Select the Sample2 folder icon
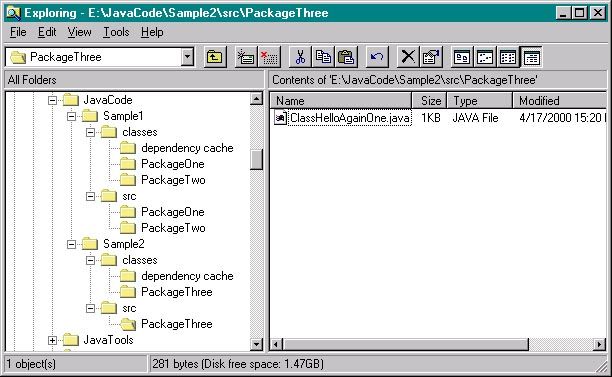 (90, 244)
